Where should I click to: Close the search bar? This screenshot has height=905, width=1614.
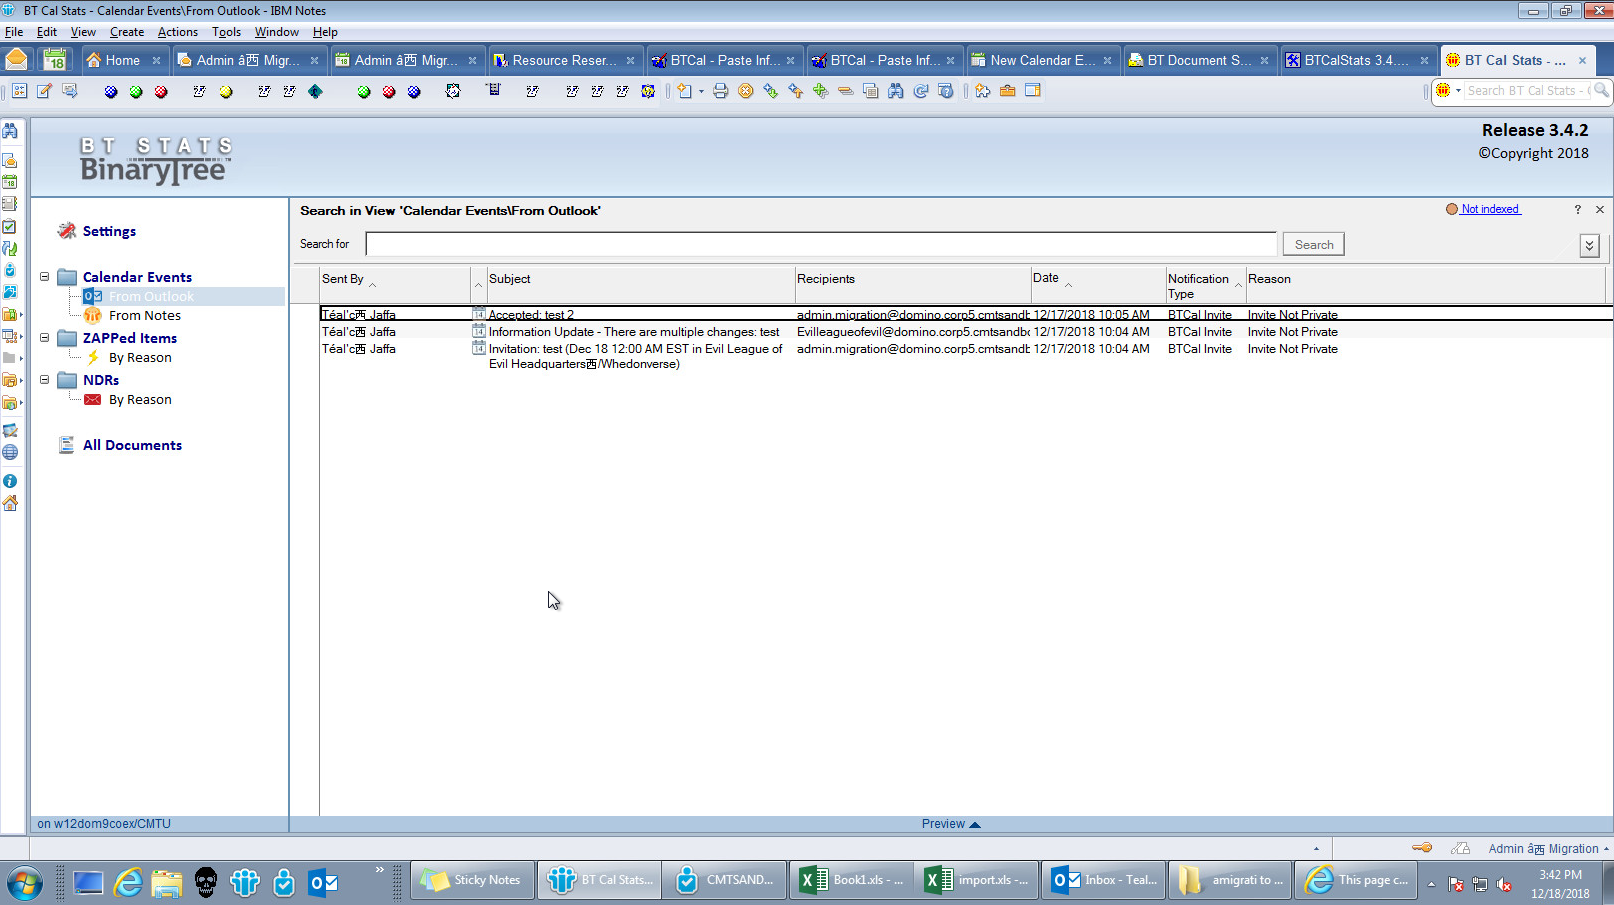[x=1600, y=210]
